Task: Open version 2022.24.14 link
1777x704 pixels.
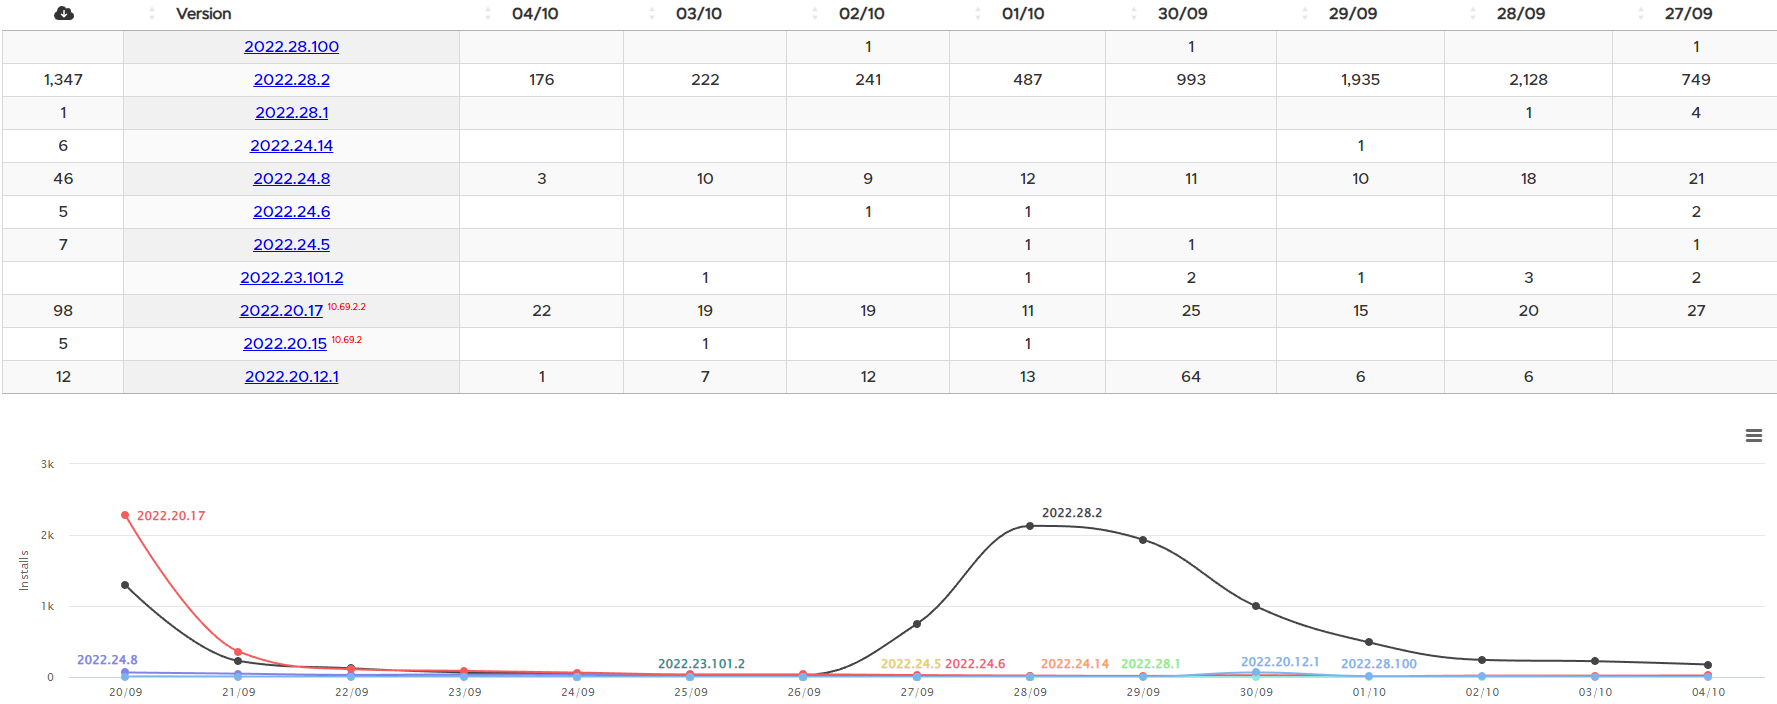Action: (x=291, y=146)
